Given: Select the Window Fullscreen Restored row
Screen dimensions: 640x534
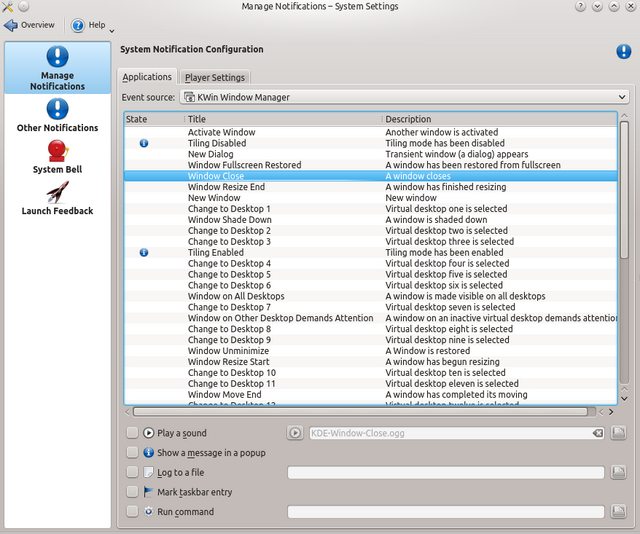Looking at the screenshot, I should coord(371,165).
